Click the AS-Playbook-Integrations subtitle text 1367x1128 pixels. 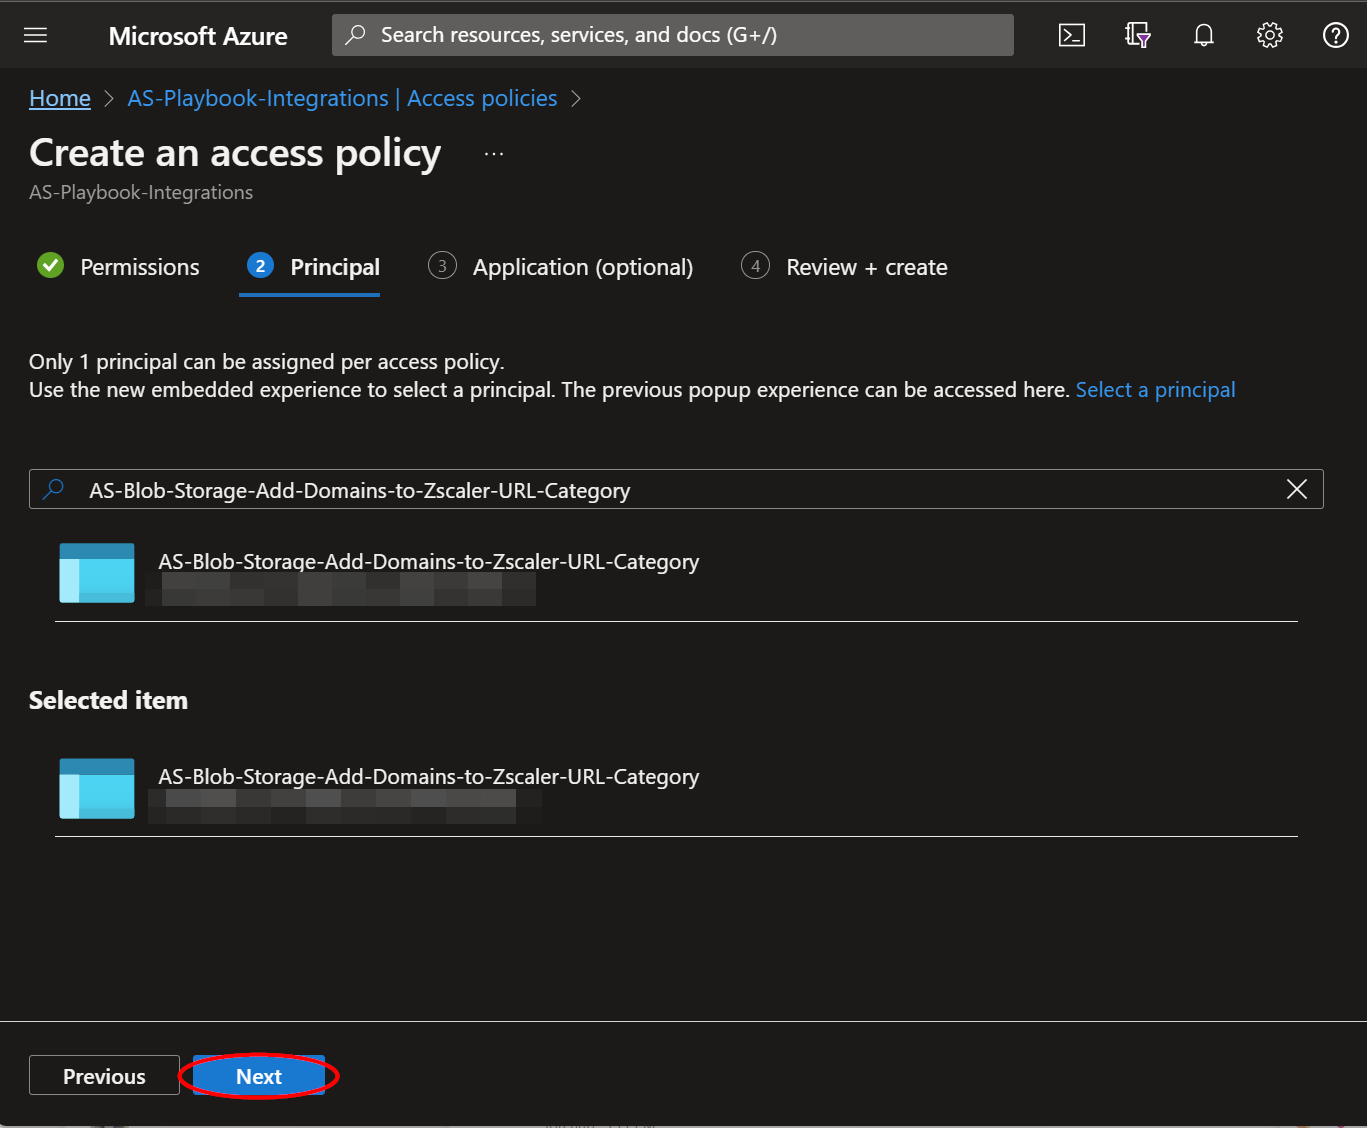coord(141,192)
